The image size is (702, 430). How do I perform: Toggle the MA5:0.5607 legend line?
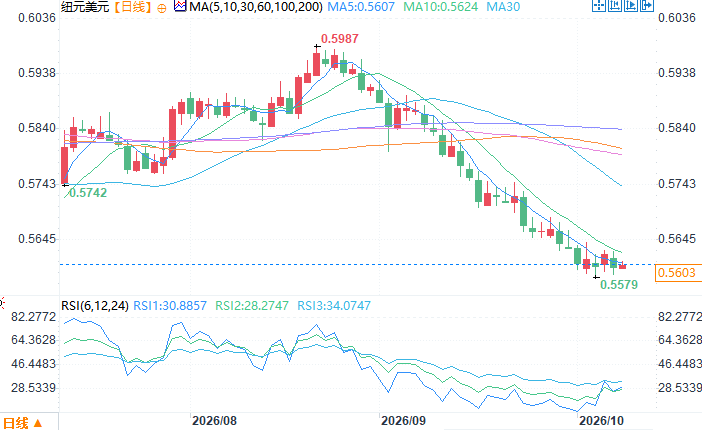tap(361, 7)
